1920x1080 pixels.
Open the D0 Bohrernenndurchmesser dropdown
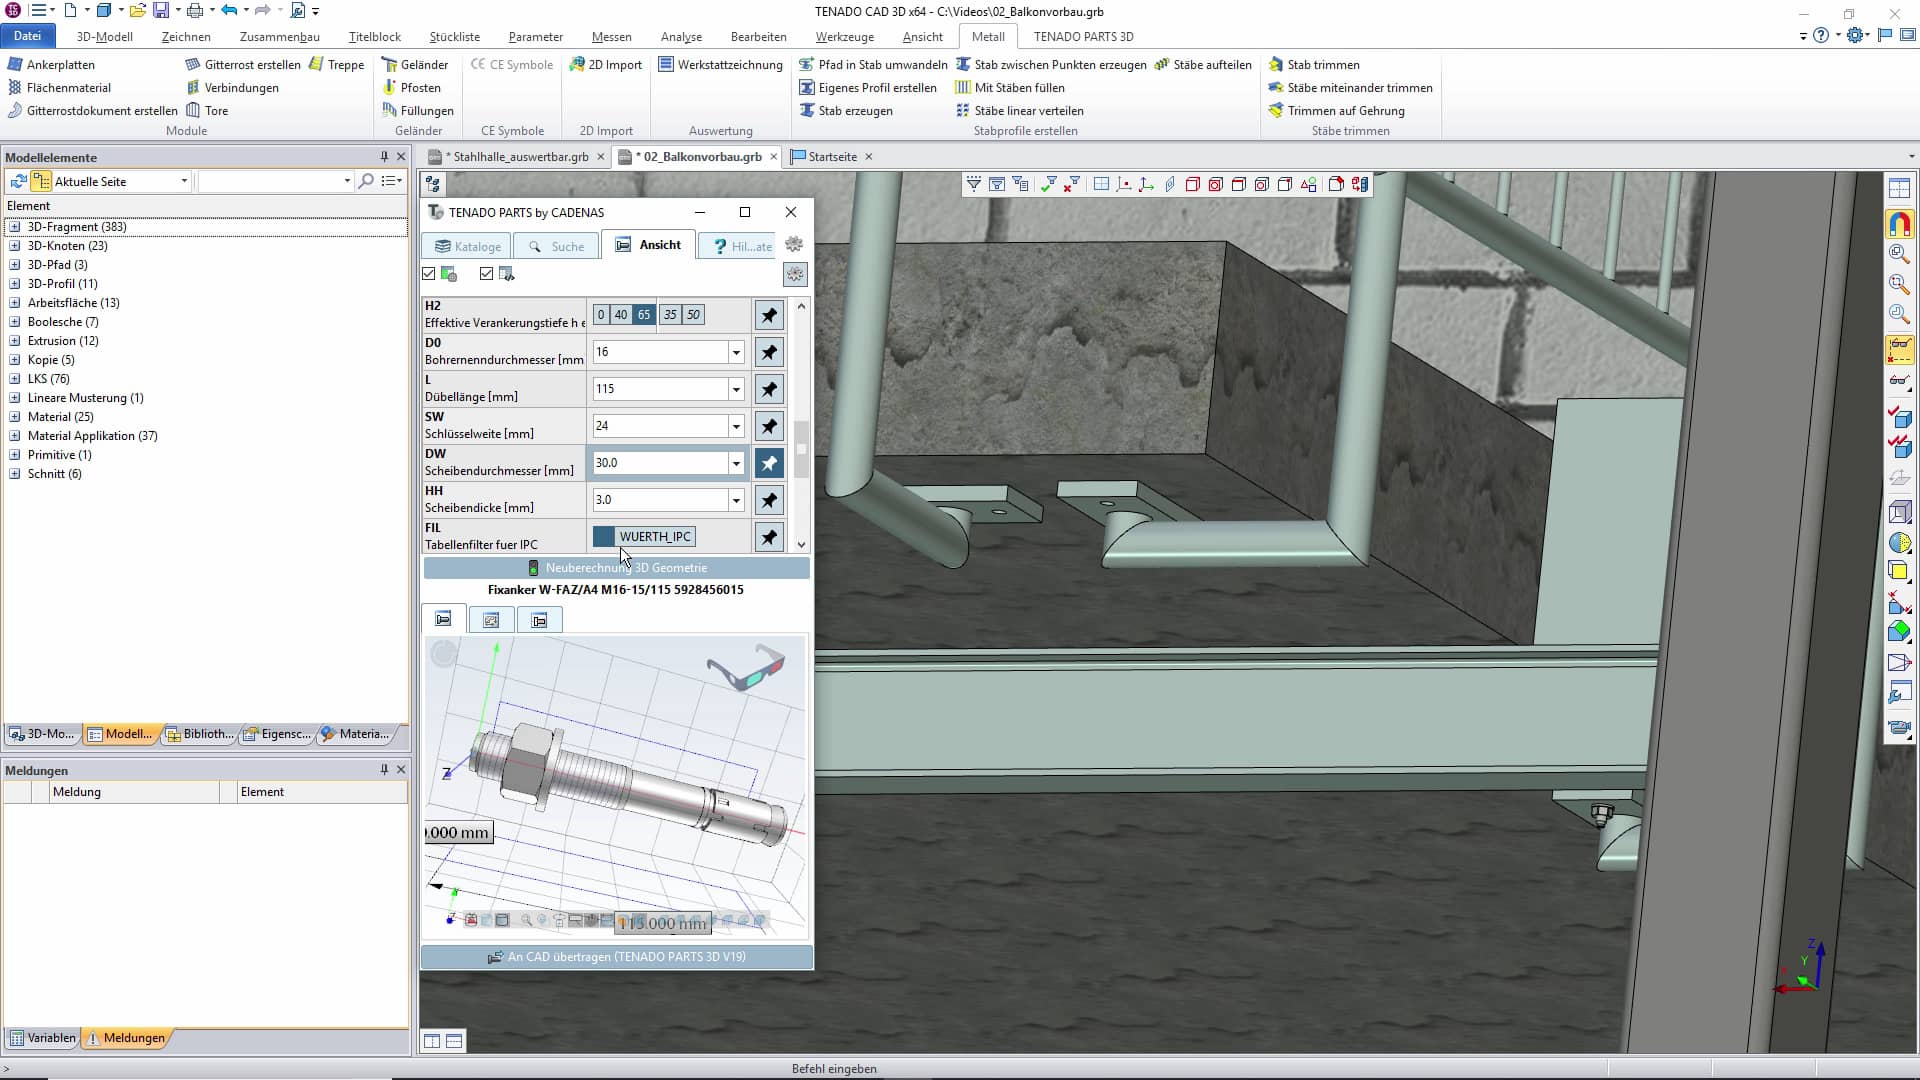[x=736, y=352]
